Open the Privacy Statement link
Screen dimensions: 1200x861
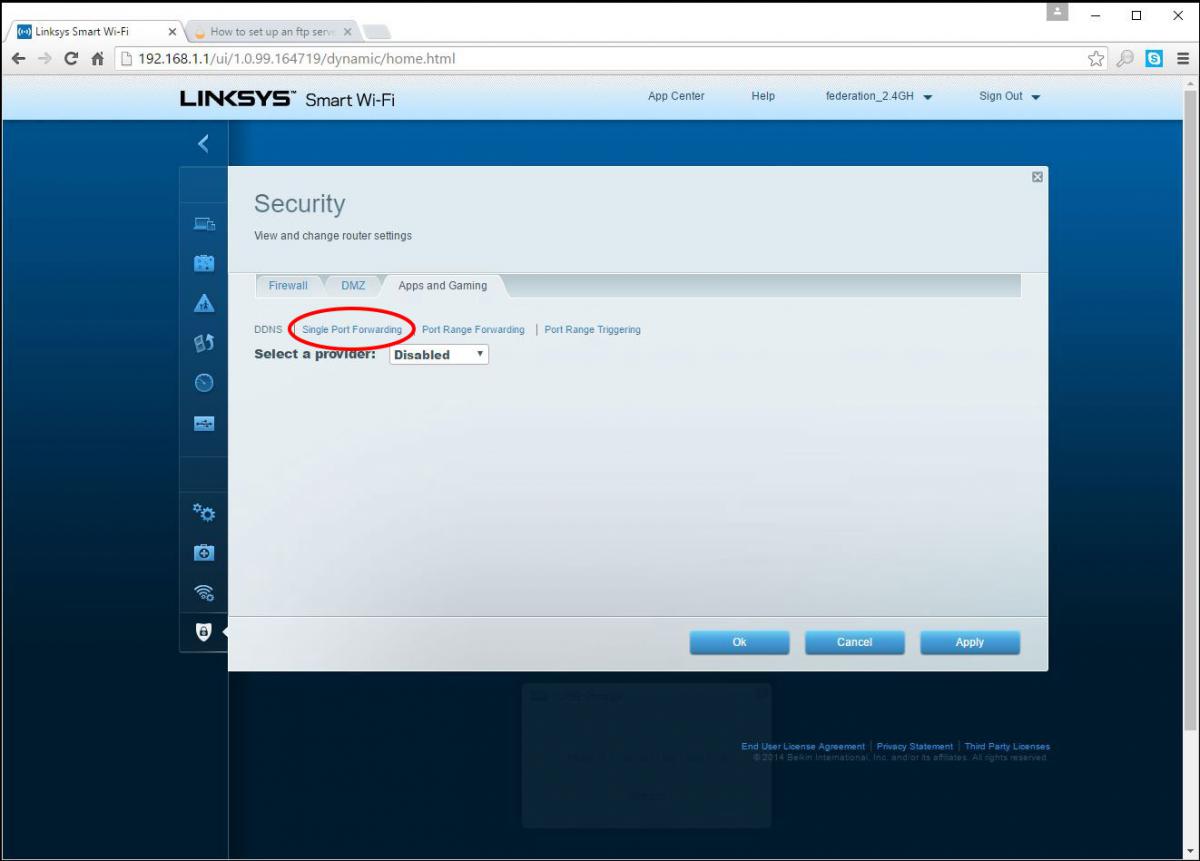pyautogui.click(x=915, y=747)
